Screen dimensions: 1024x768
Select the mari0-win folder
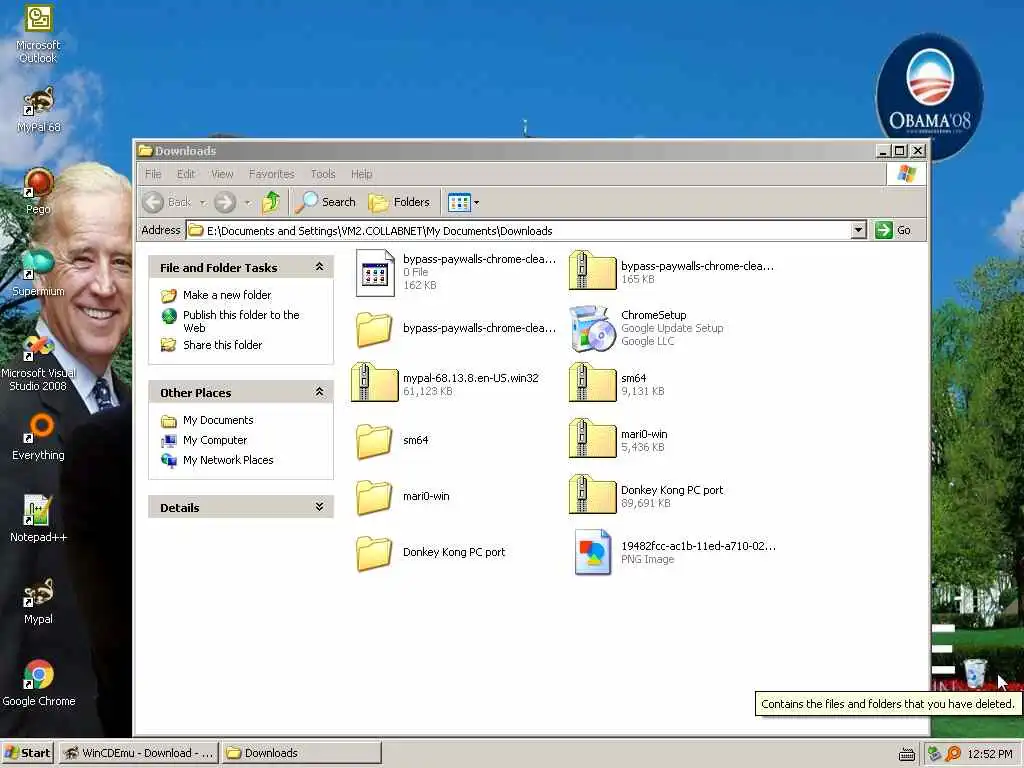(x=403, y=496)
